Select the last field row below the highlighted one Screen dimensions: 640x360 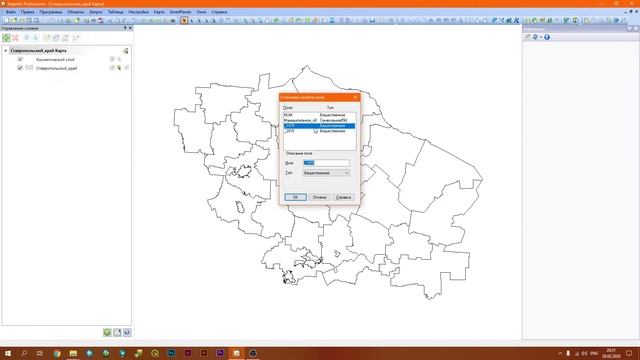(x=319, y=131)
